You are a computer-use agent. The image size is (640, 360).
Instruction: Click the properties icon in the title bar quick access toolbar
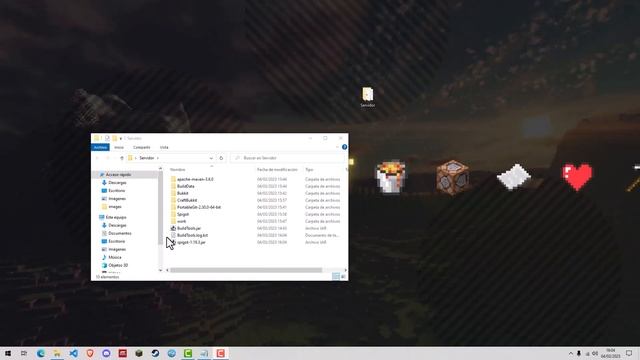[107, 138]
